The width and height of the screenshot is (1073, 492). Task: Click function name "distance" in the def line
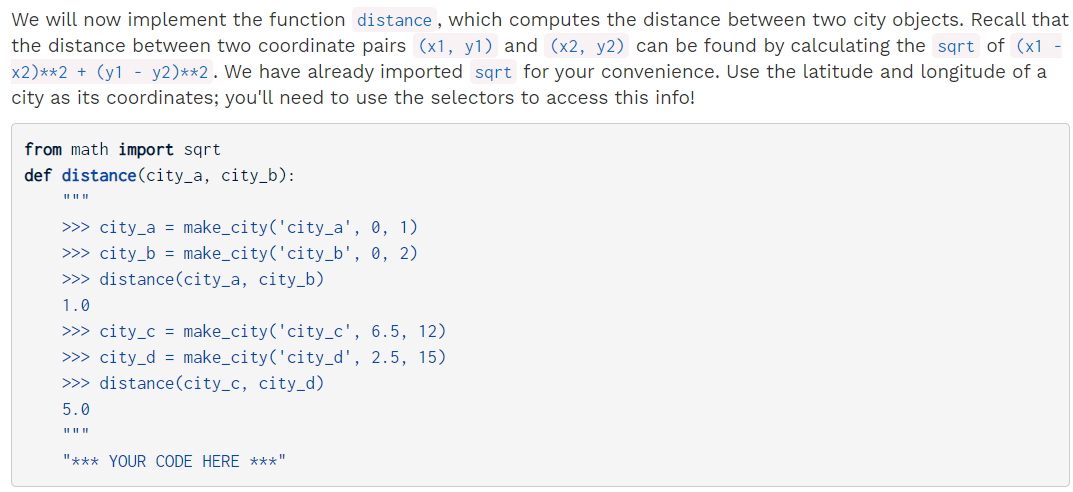click(99, 175)
